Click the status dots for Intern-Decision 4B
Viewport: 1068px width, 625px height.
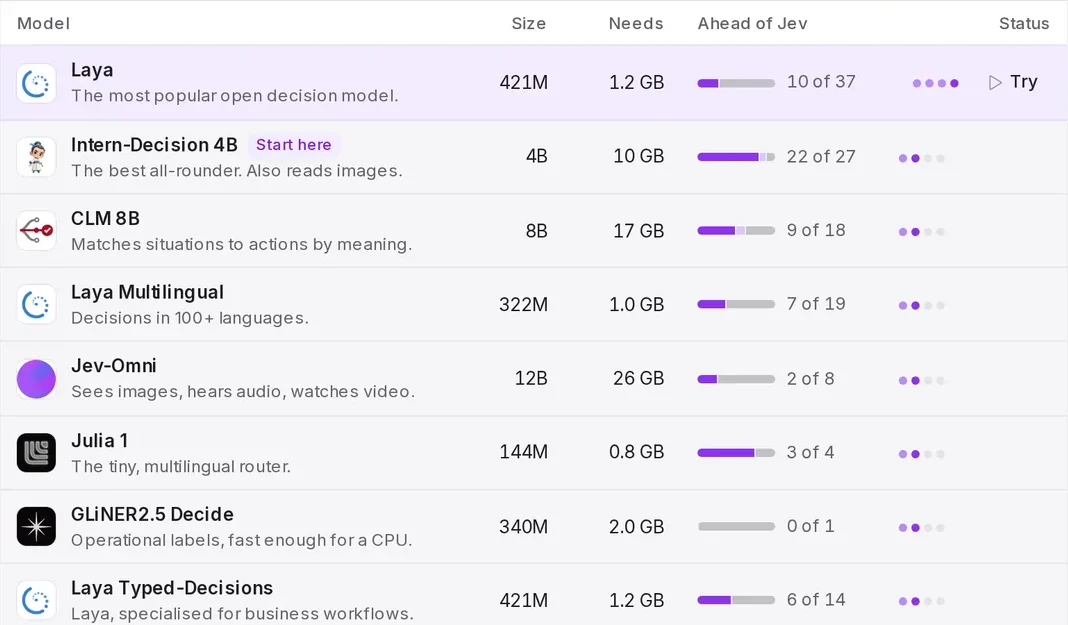point(922,158)
